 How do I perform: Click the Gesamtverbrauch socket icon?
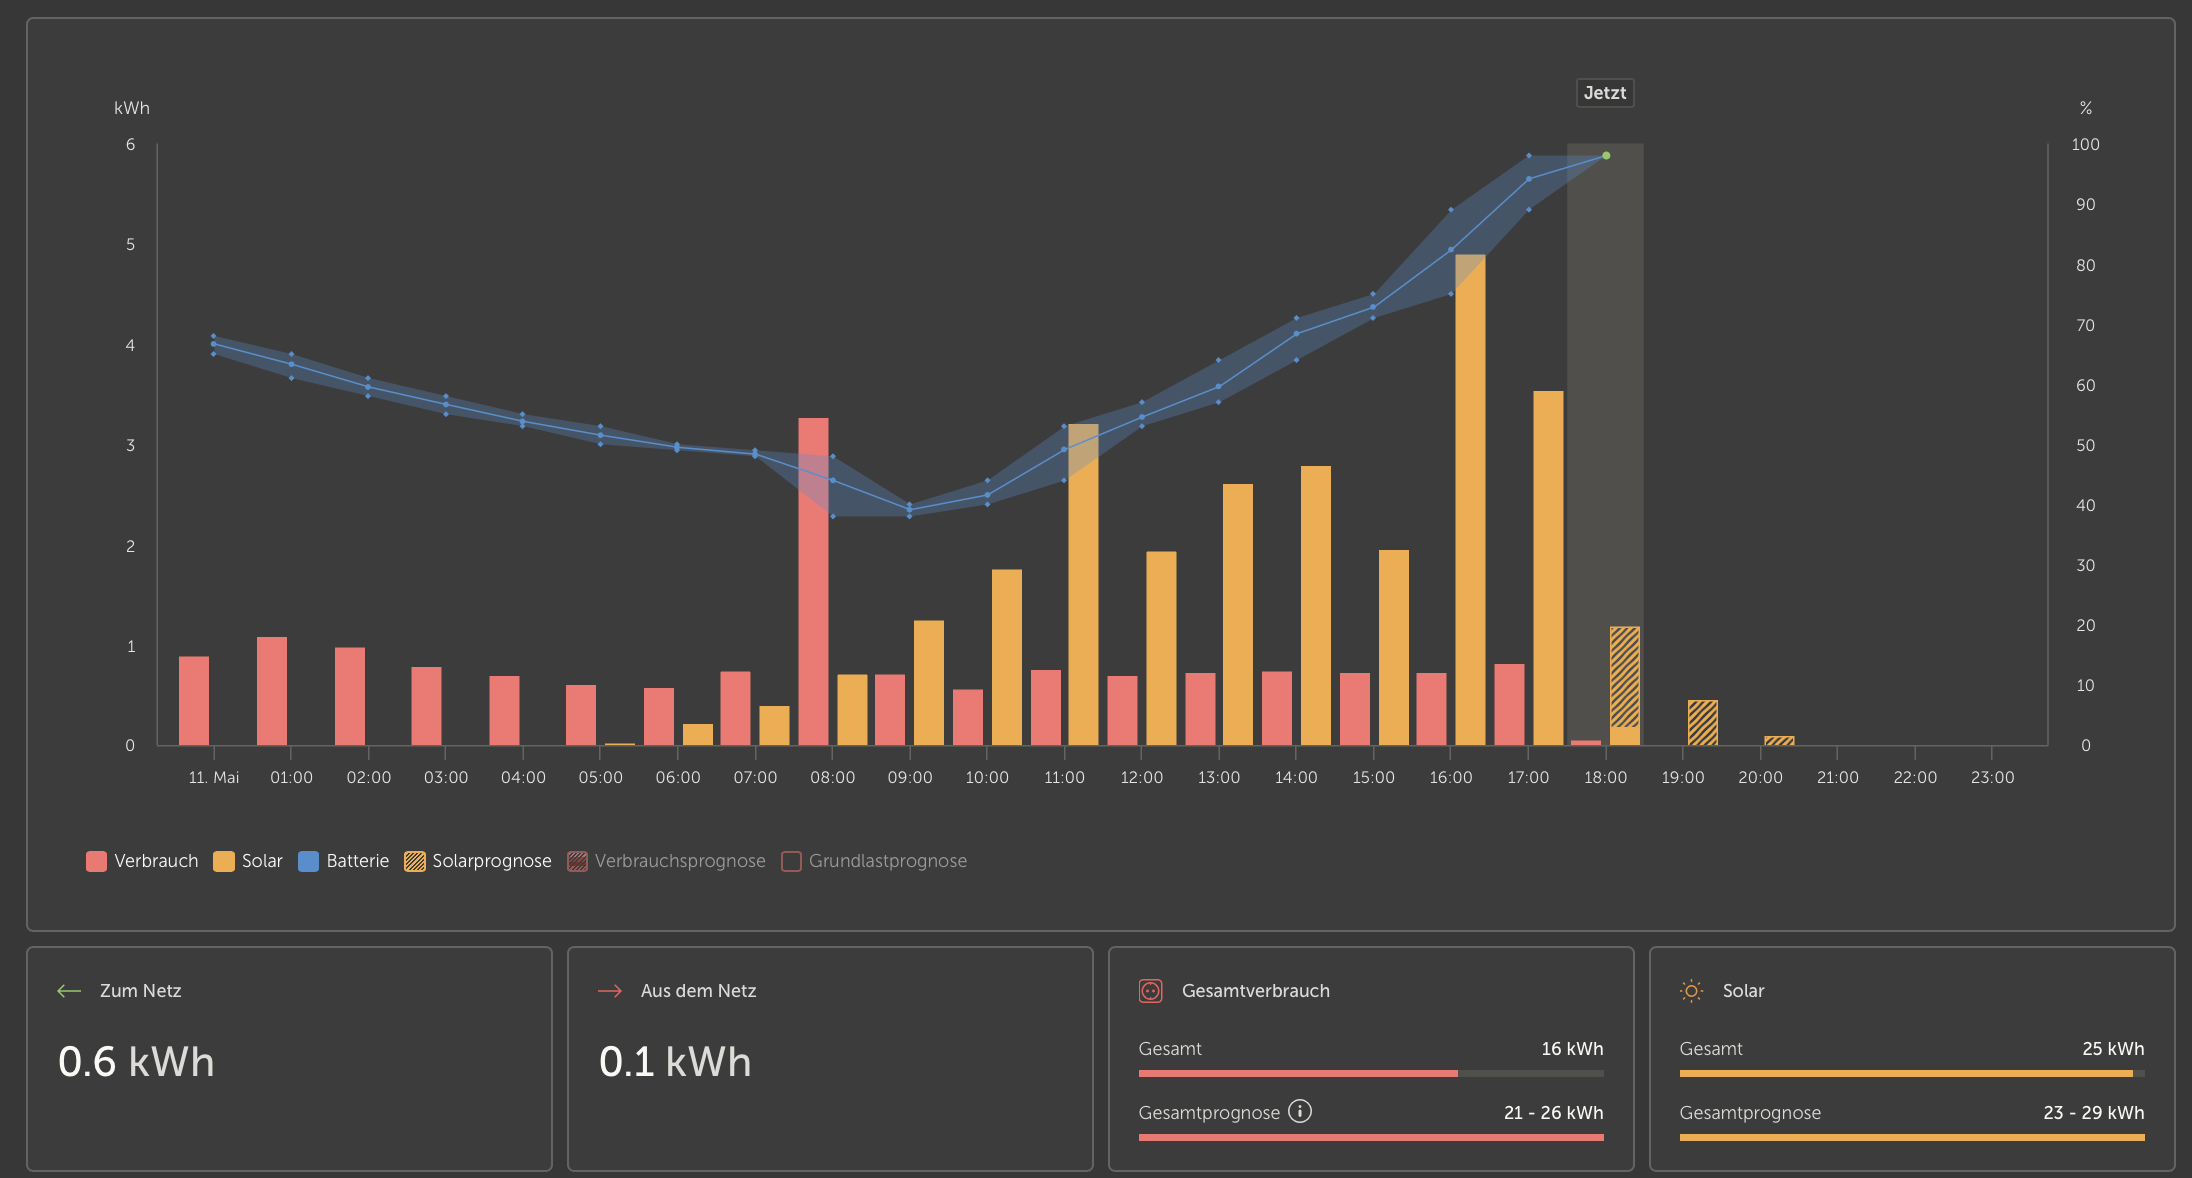[x=1150, y=991]
